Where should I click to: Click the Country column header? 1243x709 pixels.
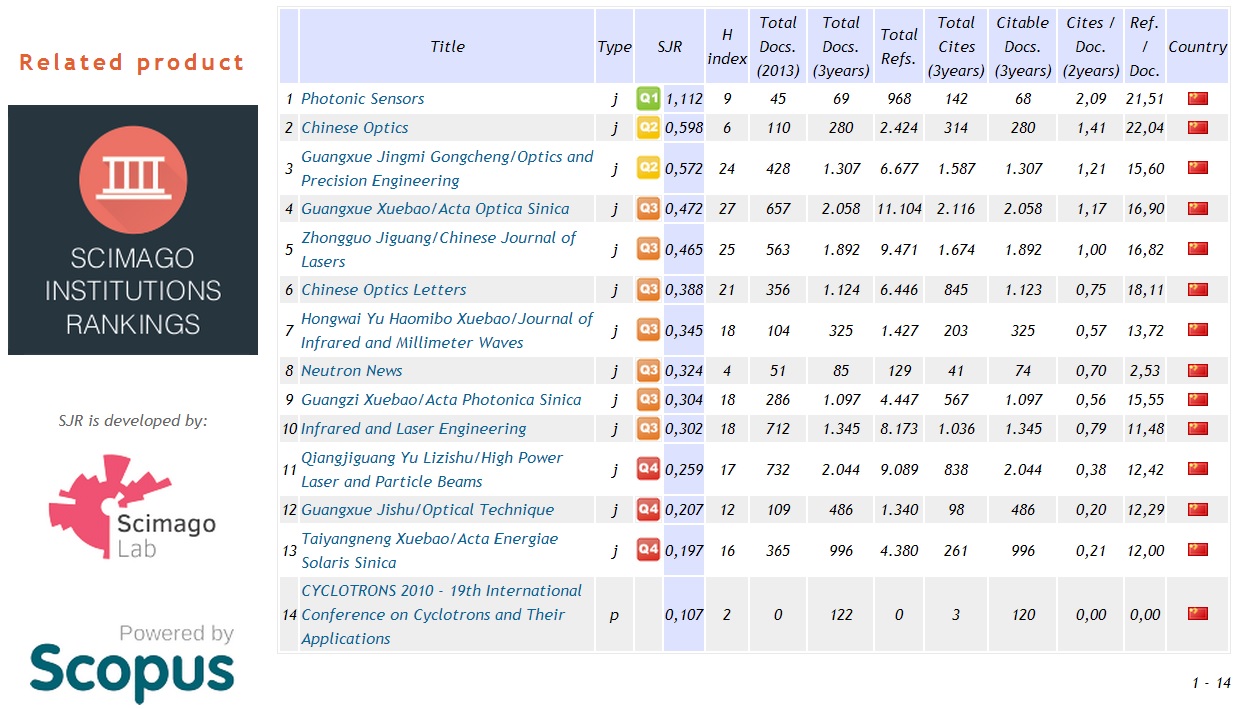[1197, 47]
